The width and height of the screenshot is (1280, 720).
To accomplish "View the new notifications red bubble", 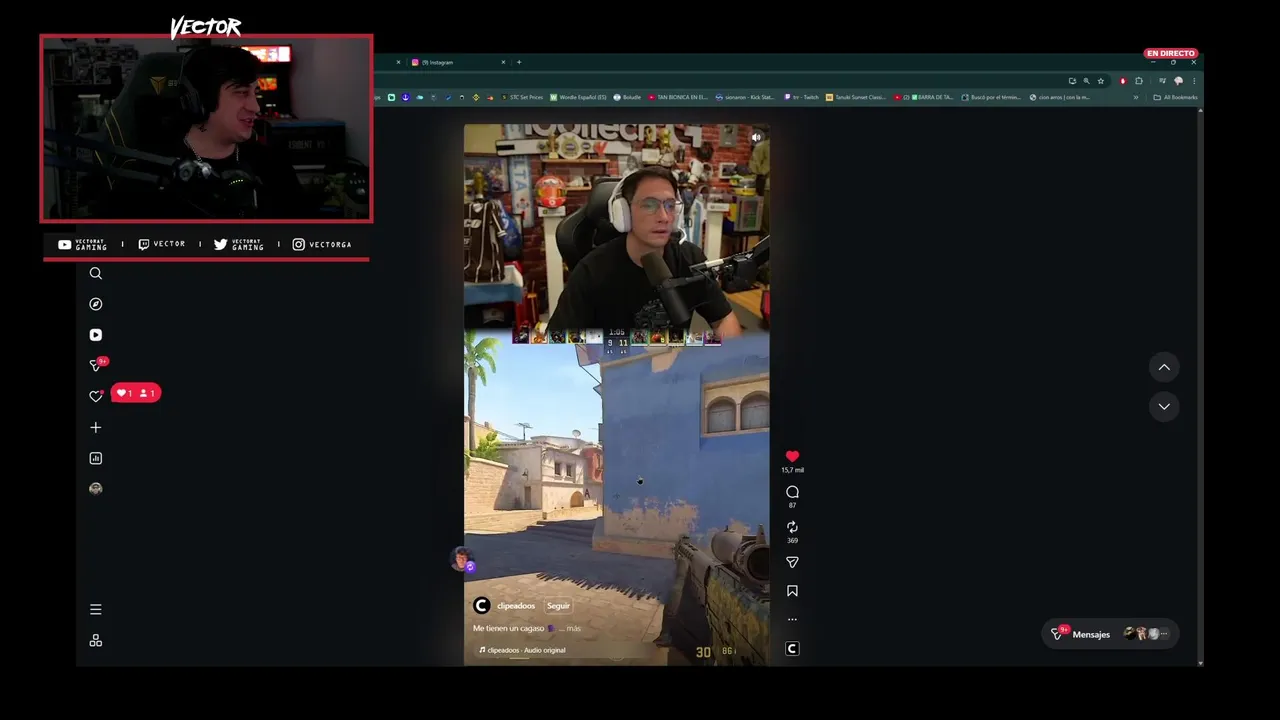I will coord(136,393).
